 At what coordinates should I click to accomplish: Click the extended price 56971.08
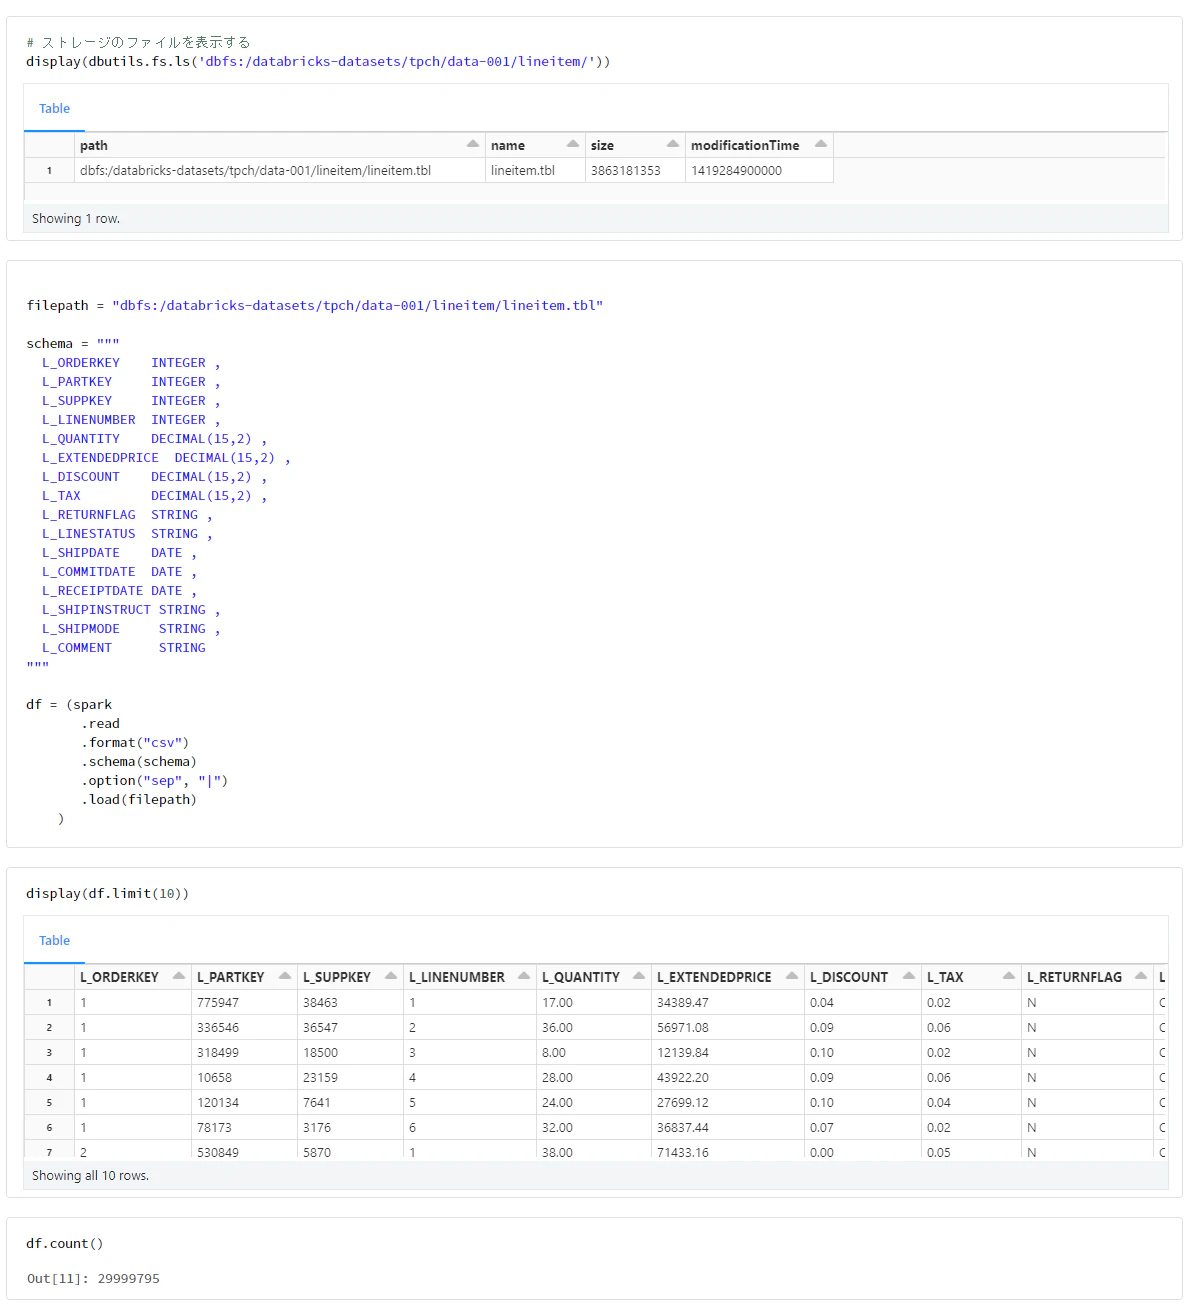683,1028
